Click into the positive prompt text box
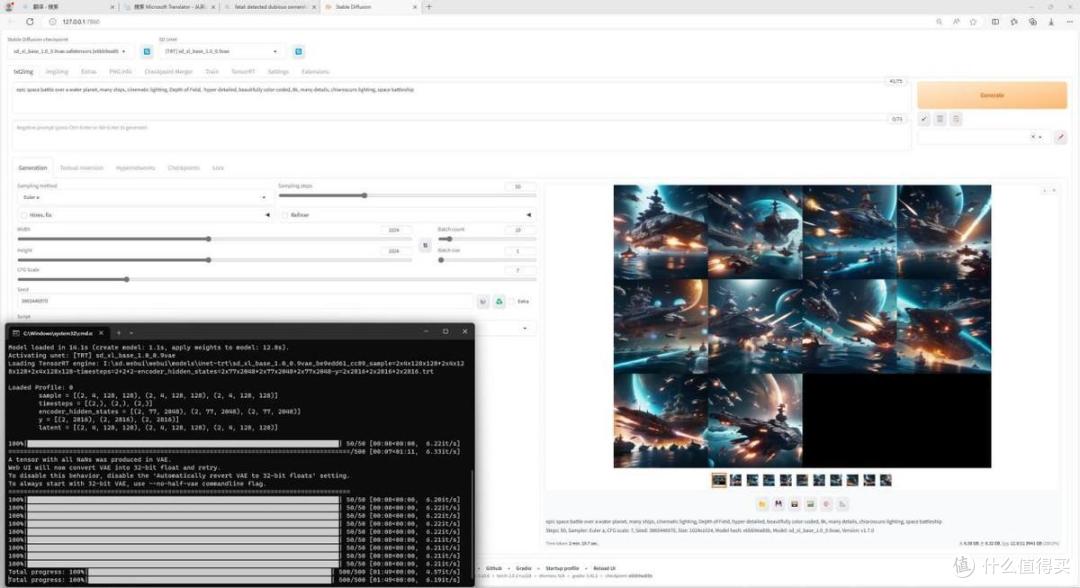The width and height of the screenshot is (1080, 588). (461, 97)
